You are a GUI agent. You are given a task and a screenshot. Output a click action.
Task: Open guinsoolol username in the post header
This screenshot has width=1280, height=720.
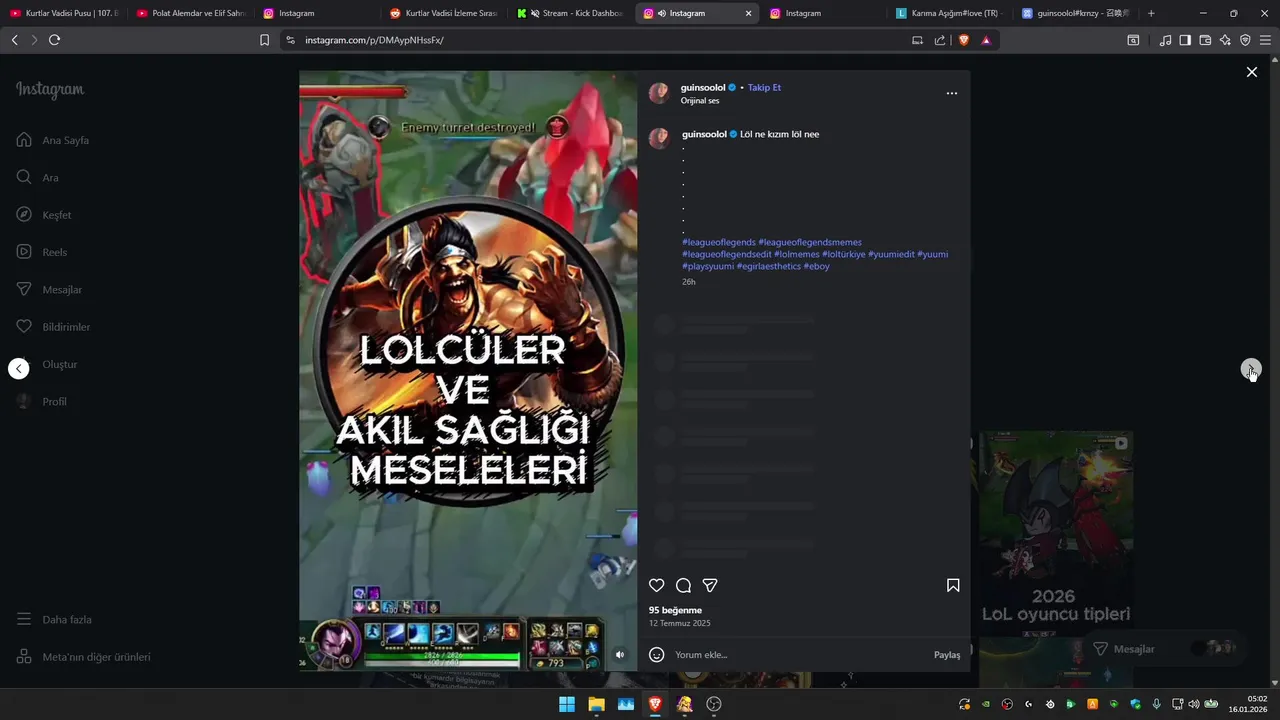(x=703, y=87)
